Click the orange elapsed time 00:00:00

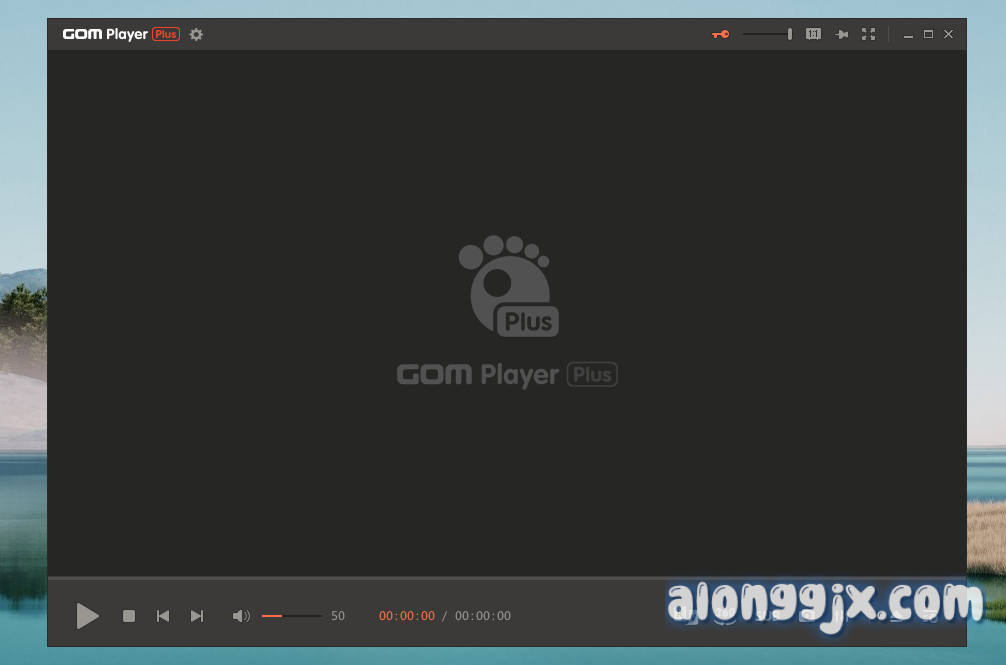pyautogui.click(x=407, y=616)
